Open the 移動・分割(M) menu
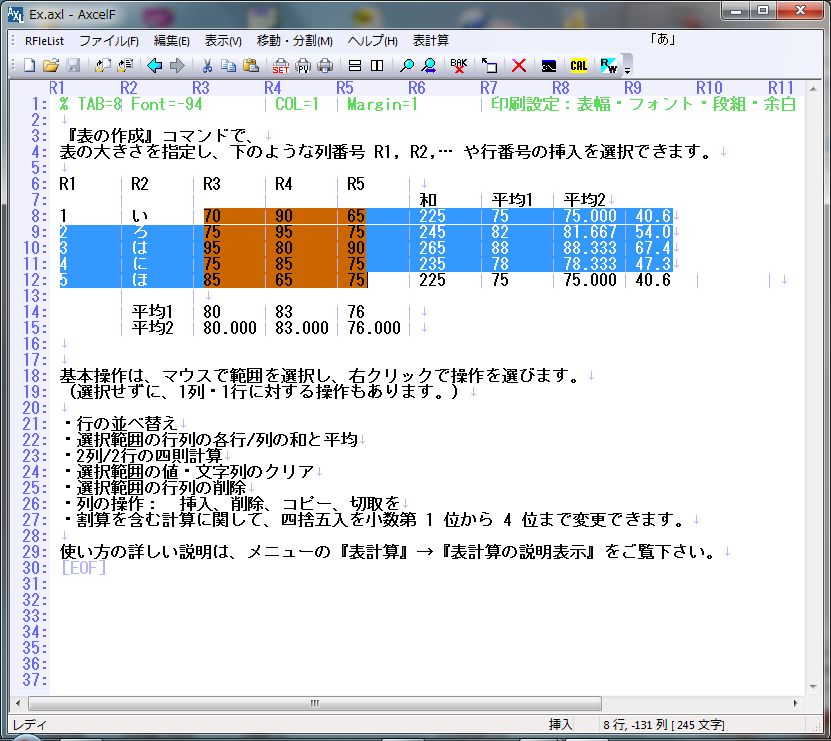The image size is (831, 741). coord(294,41)
